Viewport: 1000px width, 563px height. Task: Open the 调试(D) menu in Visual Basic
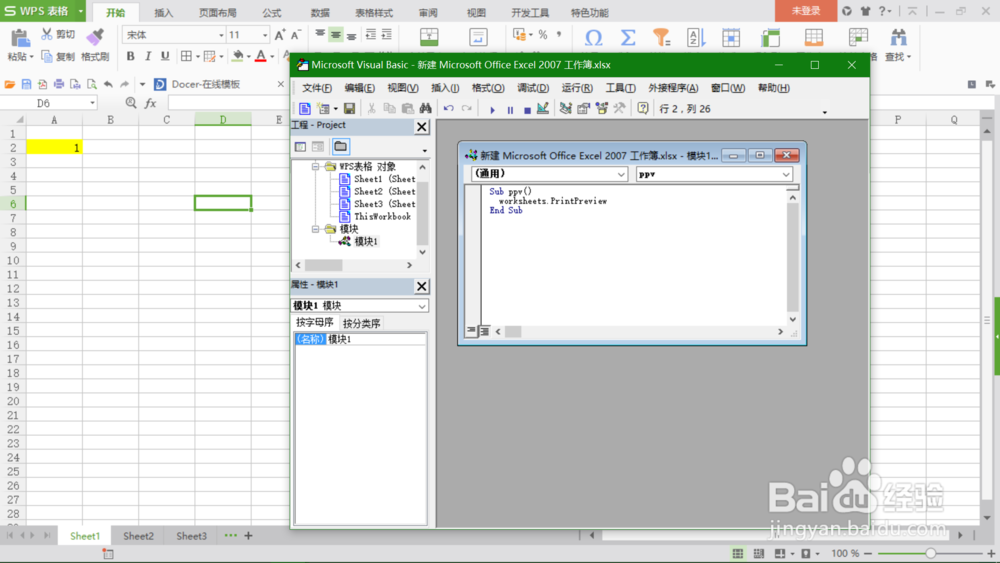533,88
